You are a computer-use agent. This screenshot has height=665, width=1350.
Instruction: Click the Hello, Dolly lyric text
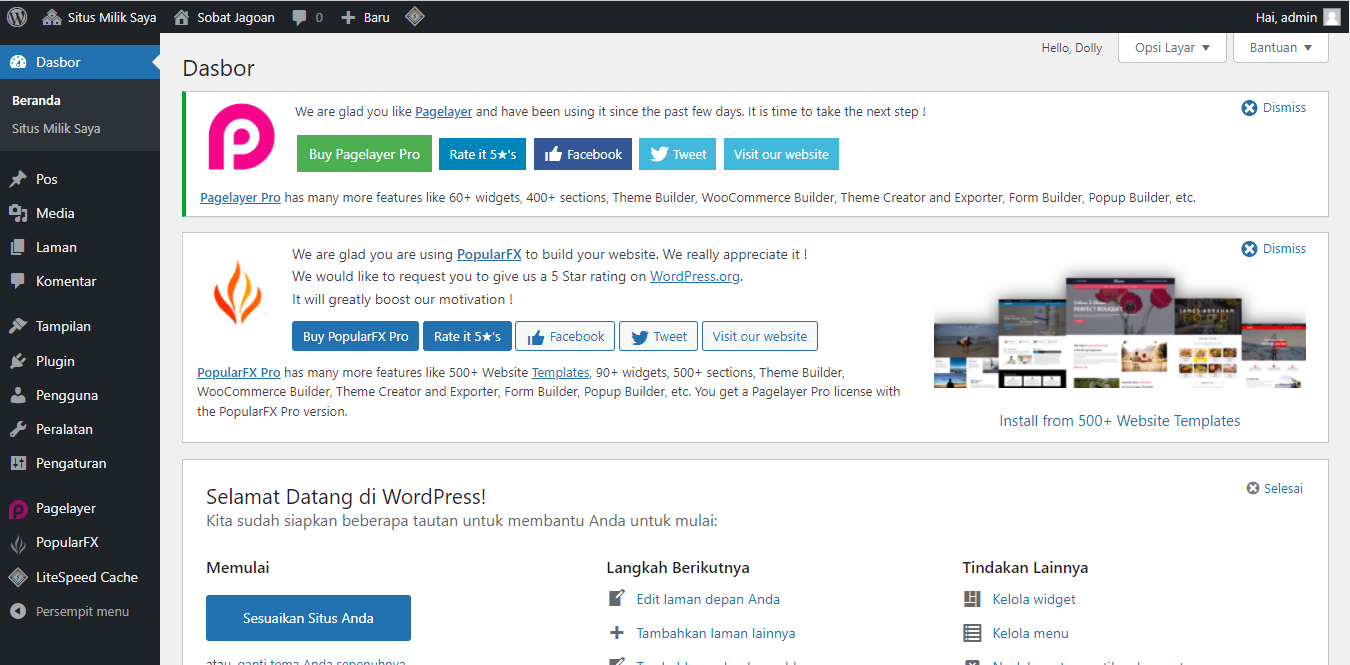click(1072, 48)
